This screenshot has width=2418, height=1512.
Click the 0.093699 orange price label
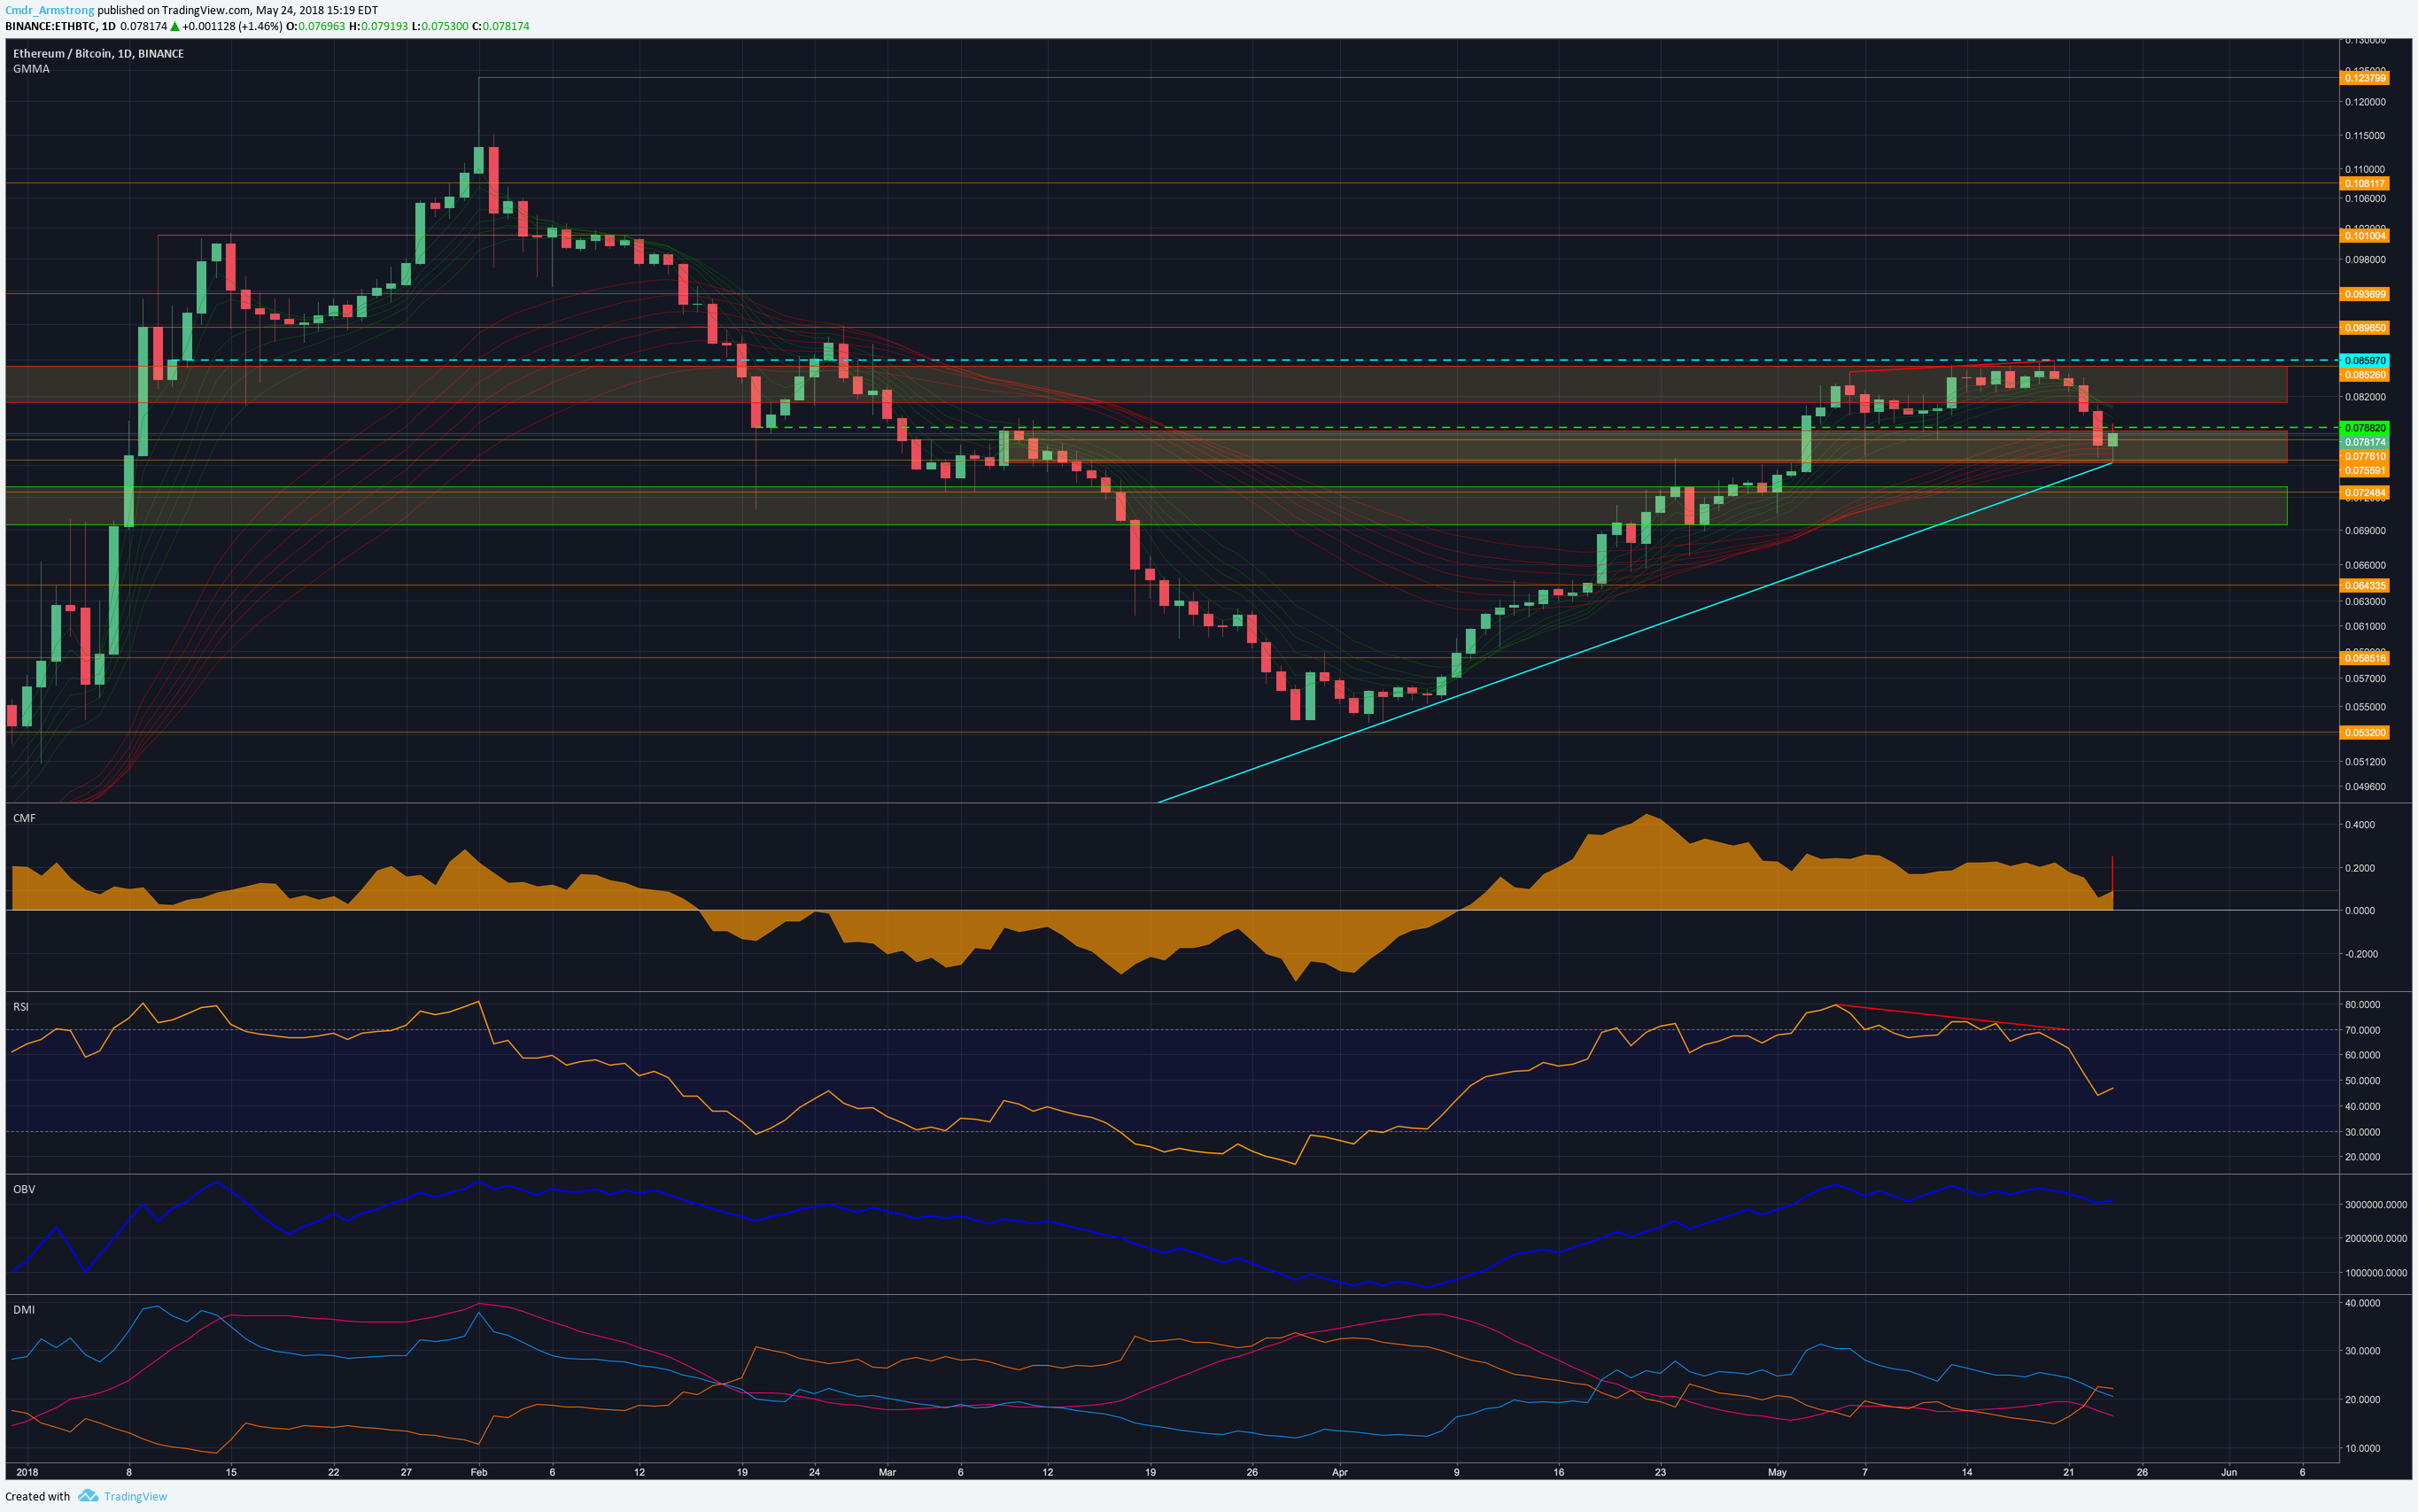[2365, 294]
